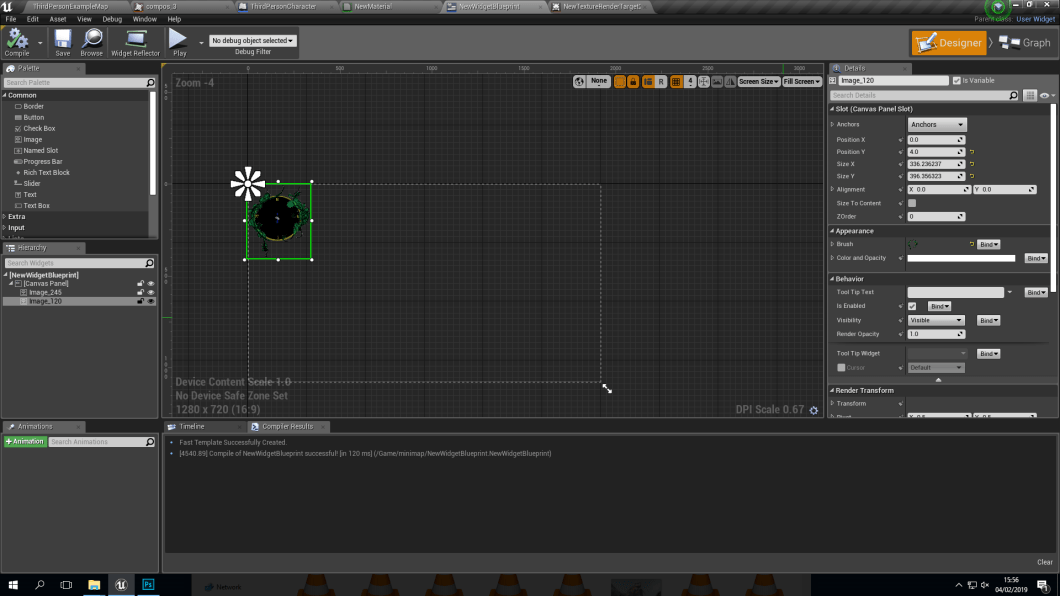This screenshot has height=596, width=1060.
Task: Open Color and Opacity swatch
Action: (961, 258)
